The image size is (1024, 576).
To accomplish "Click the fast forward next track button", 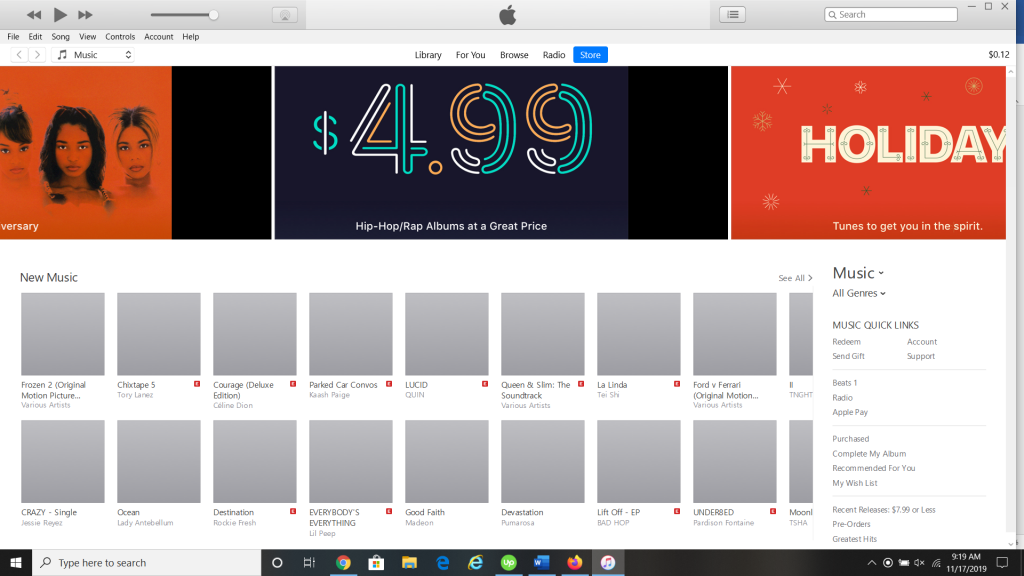I will (x=85, y=14).
